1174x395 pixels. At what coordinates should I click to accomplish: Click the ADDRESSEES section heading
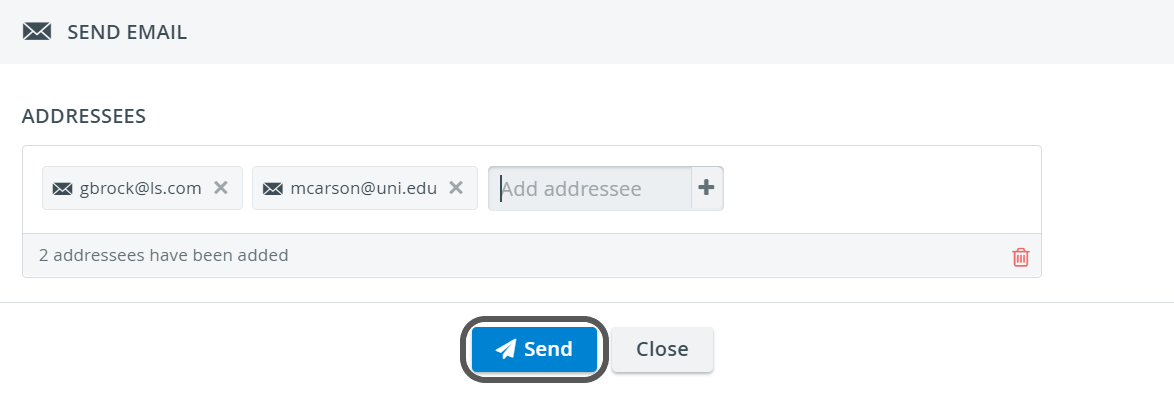(x=84, y=116)
